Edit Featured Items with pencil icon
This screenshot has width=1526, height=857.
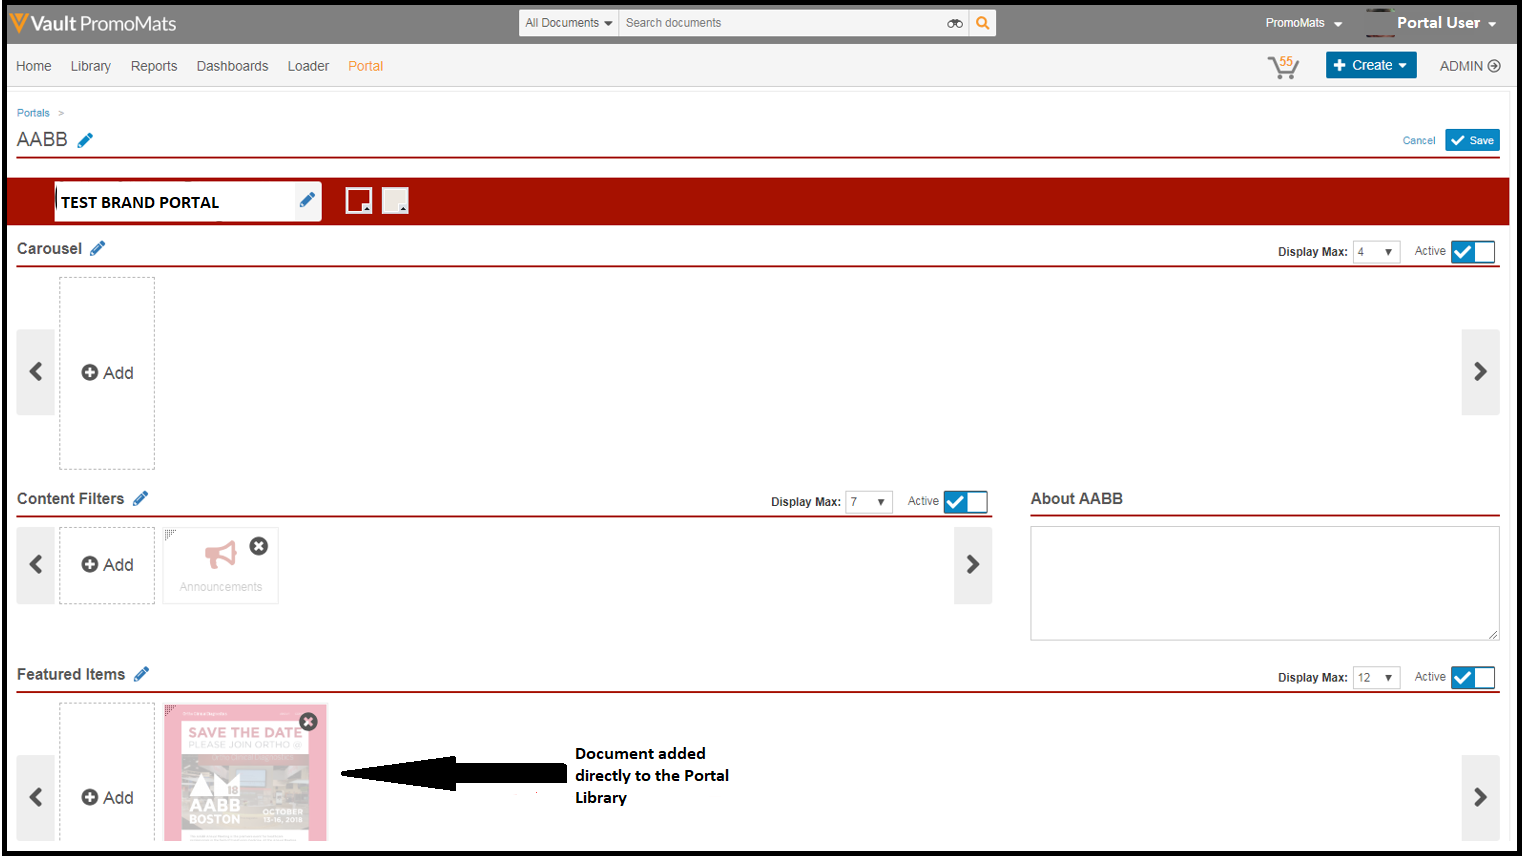tap(141, 675)
